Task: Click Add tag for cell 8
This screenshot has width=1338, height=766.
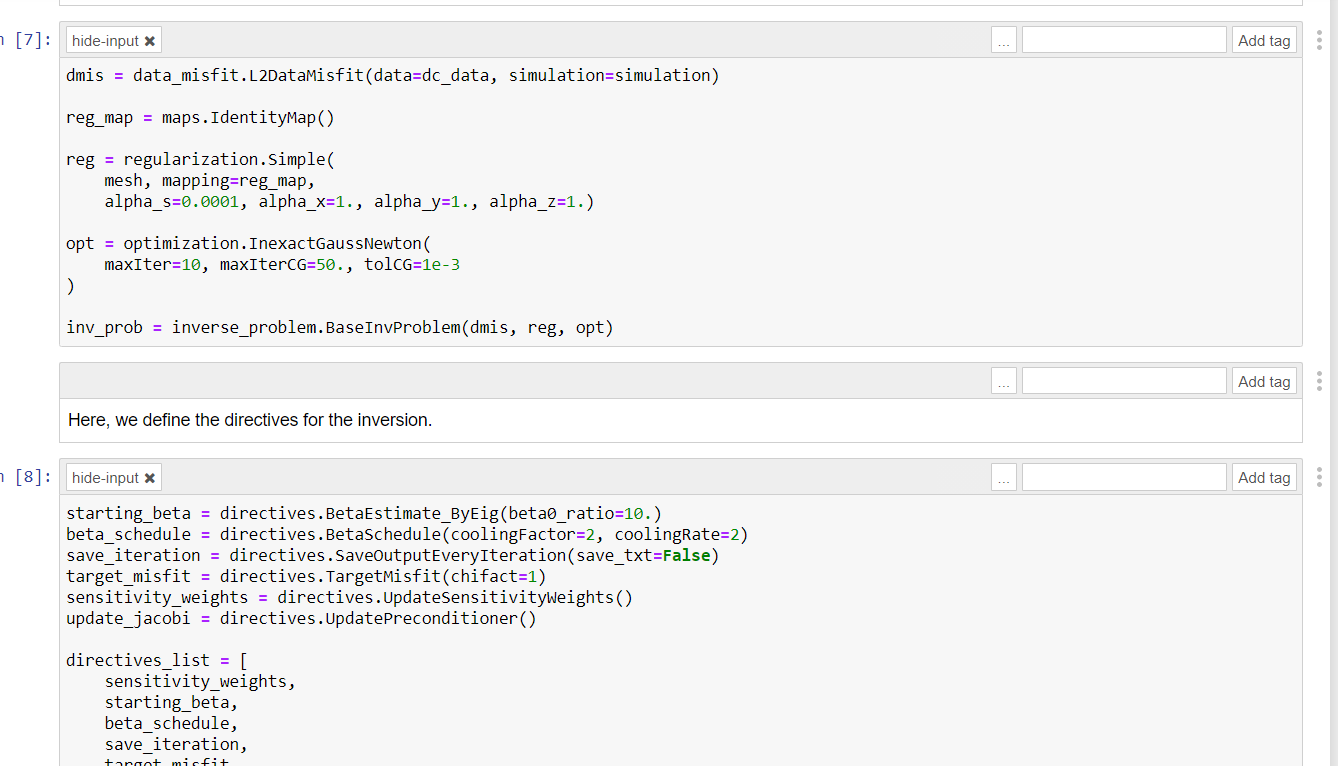Action: point(1264,478)
